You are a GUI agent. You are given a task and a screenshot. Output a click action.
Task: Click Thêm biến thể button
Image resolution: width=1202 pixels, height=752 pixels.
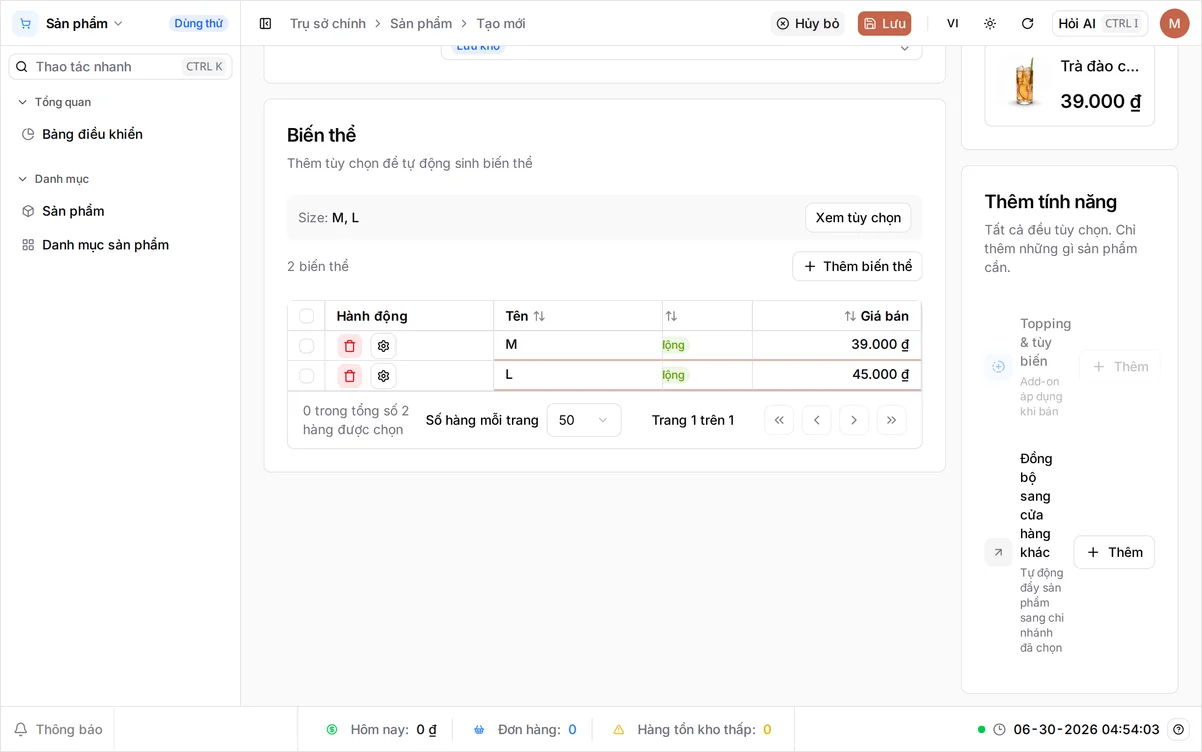pyautogui.click(x=857, y=266)
